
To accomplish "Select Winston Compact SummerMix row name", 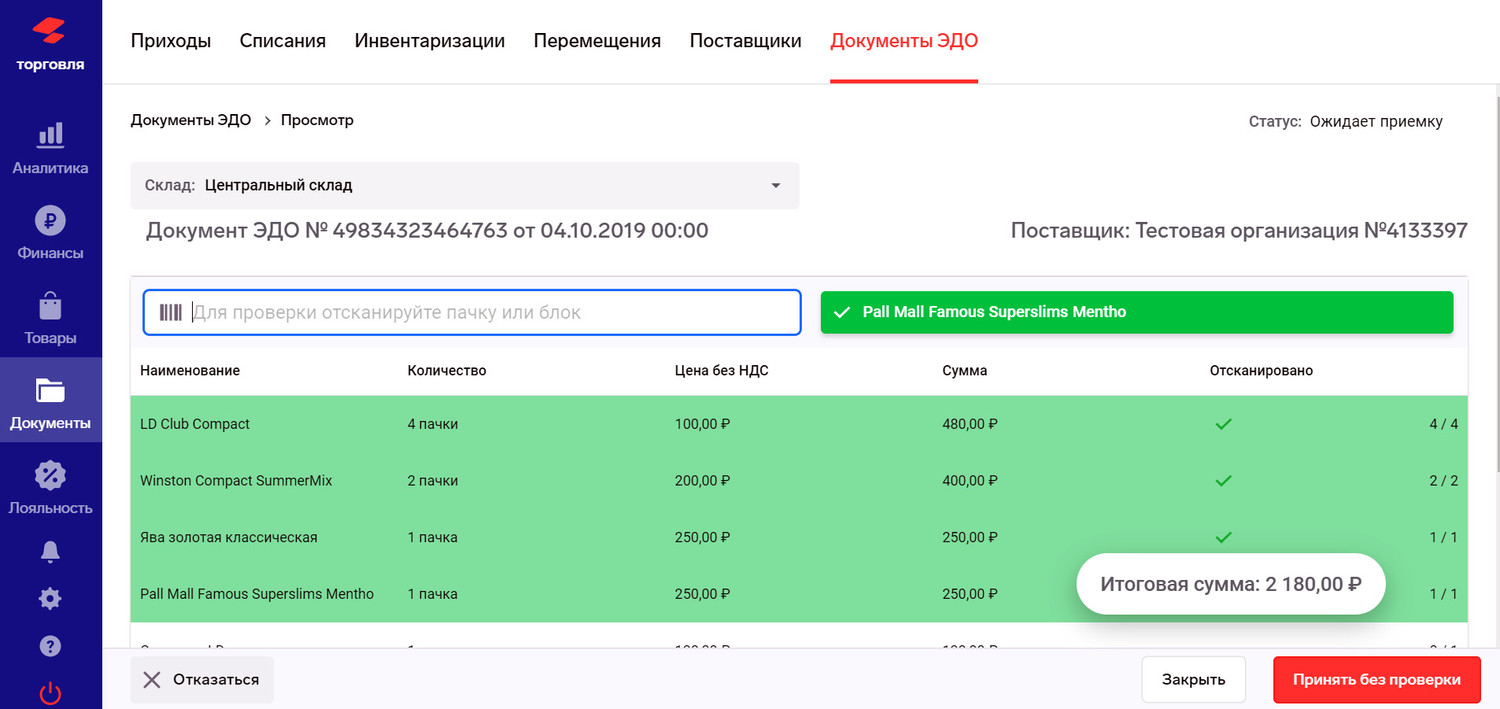I will pos(236,481).
